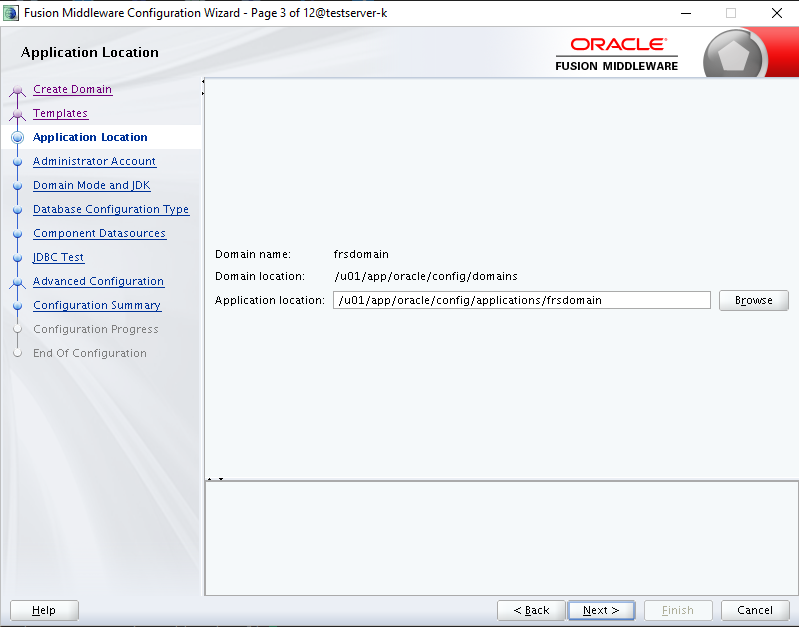Click the Configuration Progress step label
The image size is (799, 627).
pyautogui.click(x=96, y=329)
